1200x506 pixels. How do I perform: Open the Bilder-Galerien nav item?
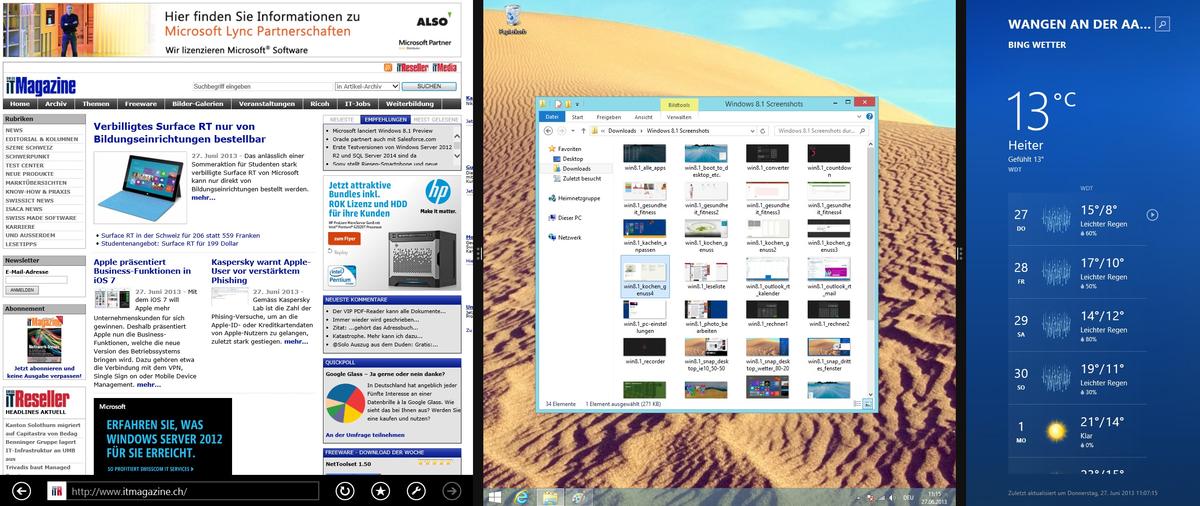point(198,104)
